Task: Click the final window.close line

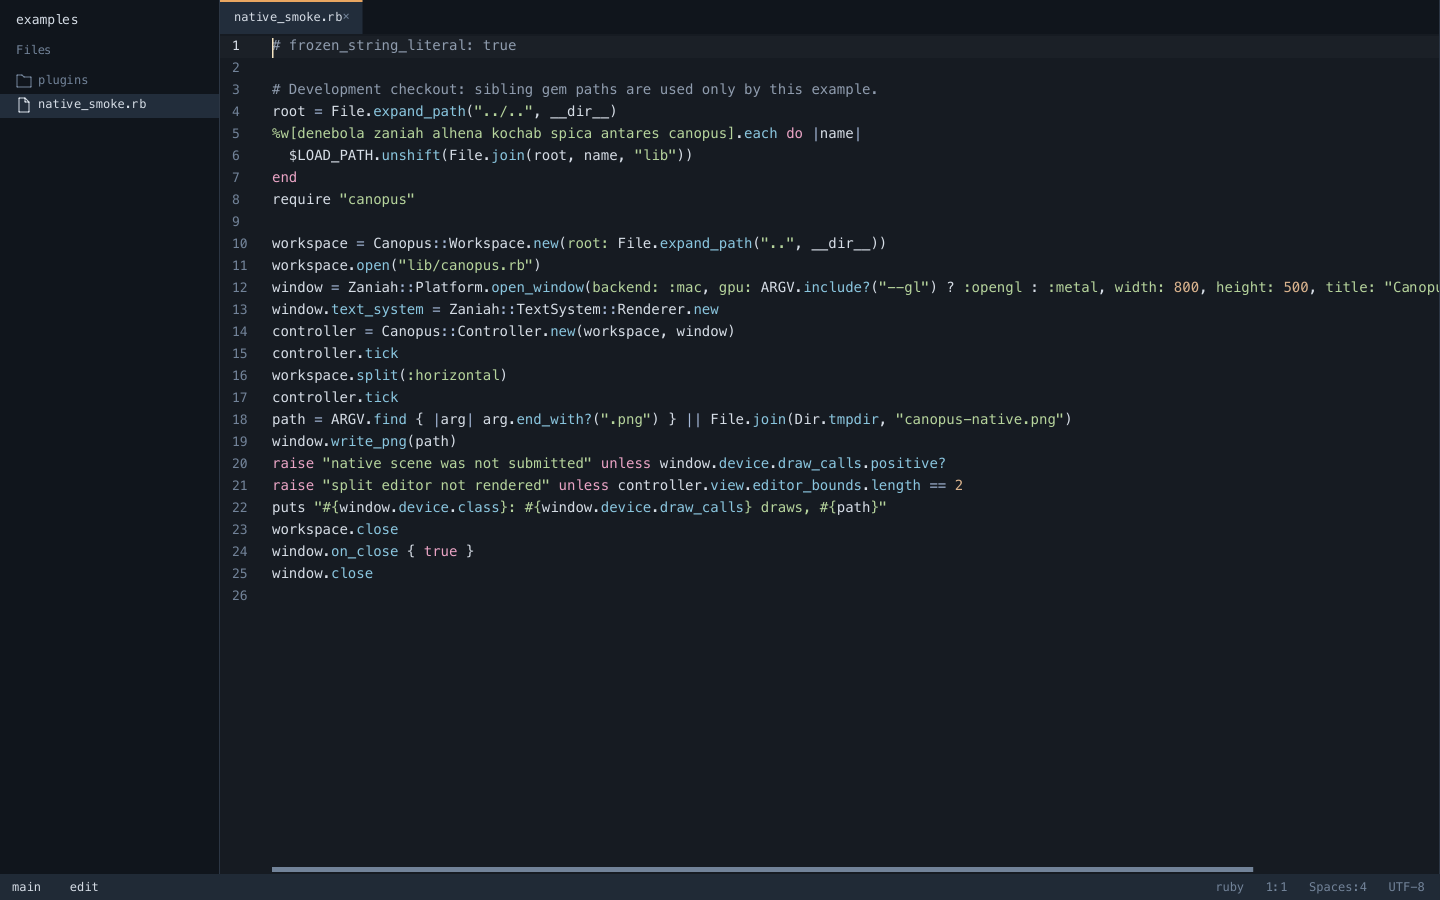Action: 322,574
